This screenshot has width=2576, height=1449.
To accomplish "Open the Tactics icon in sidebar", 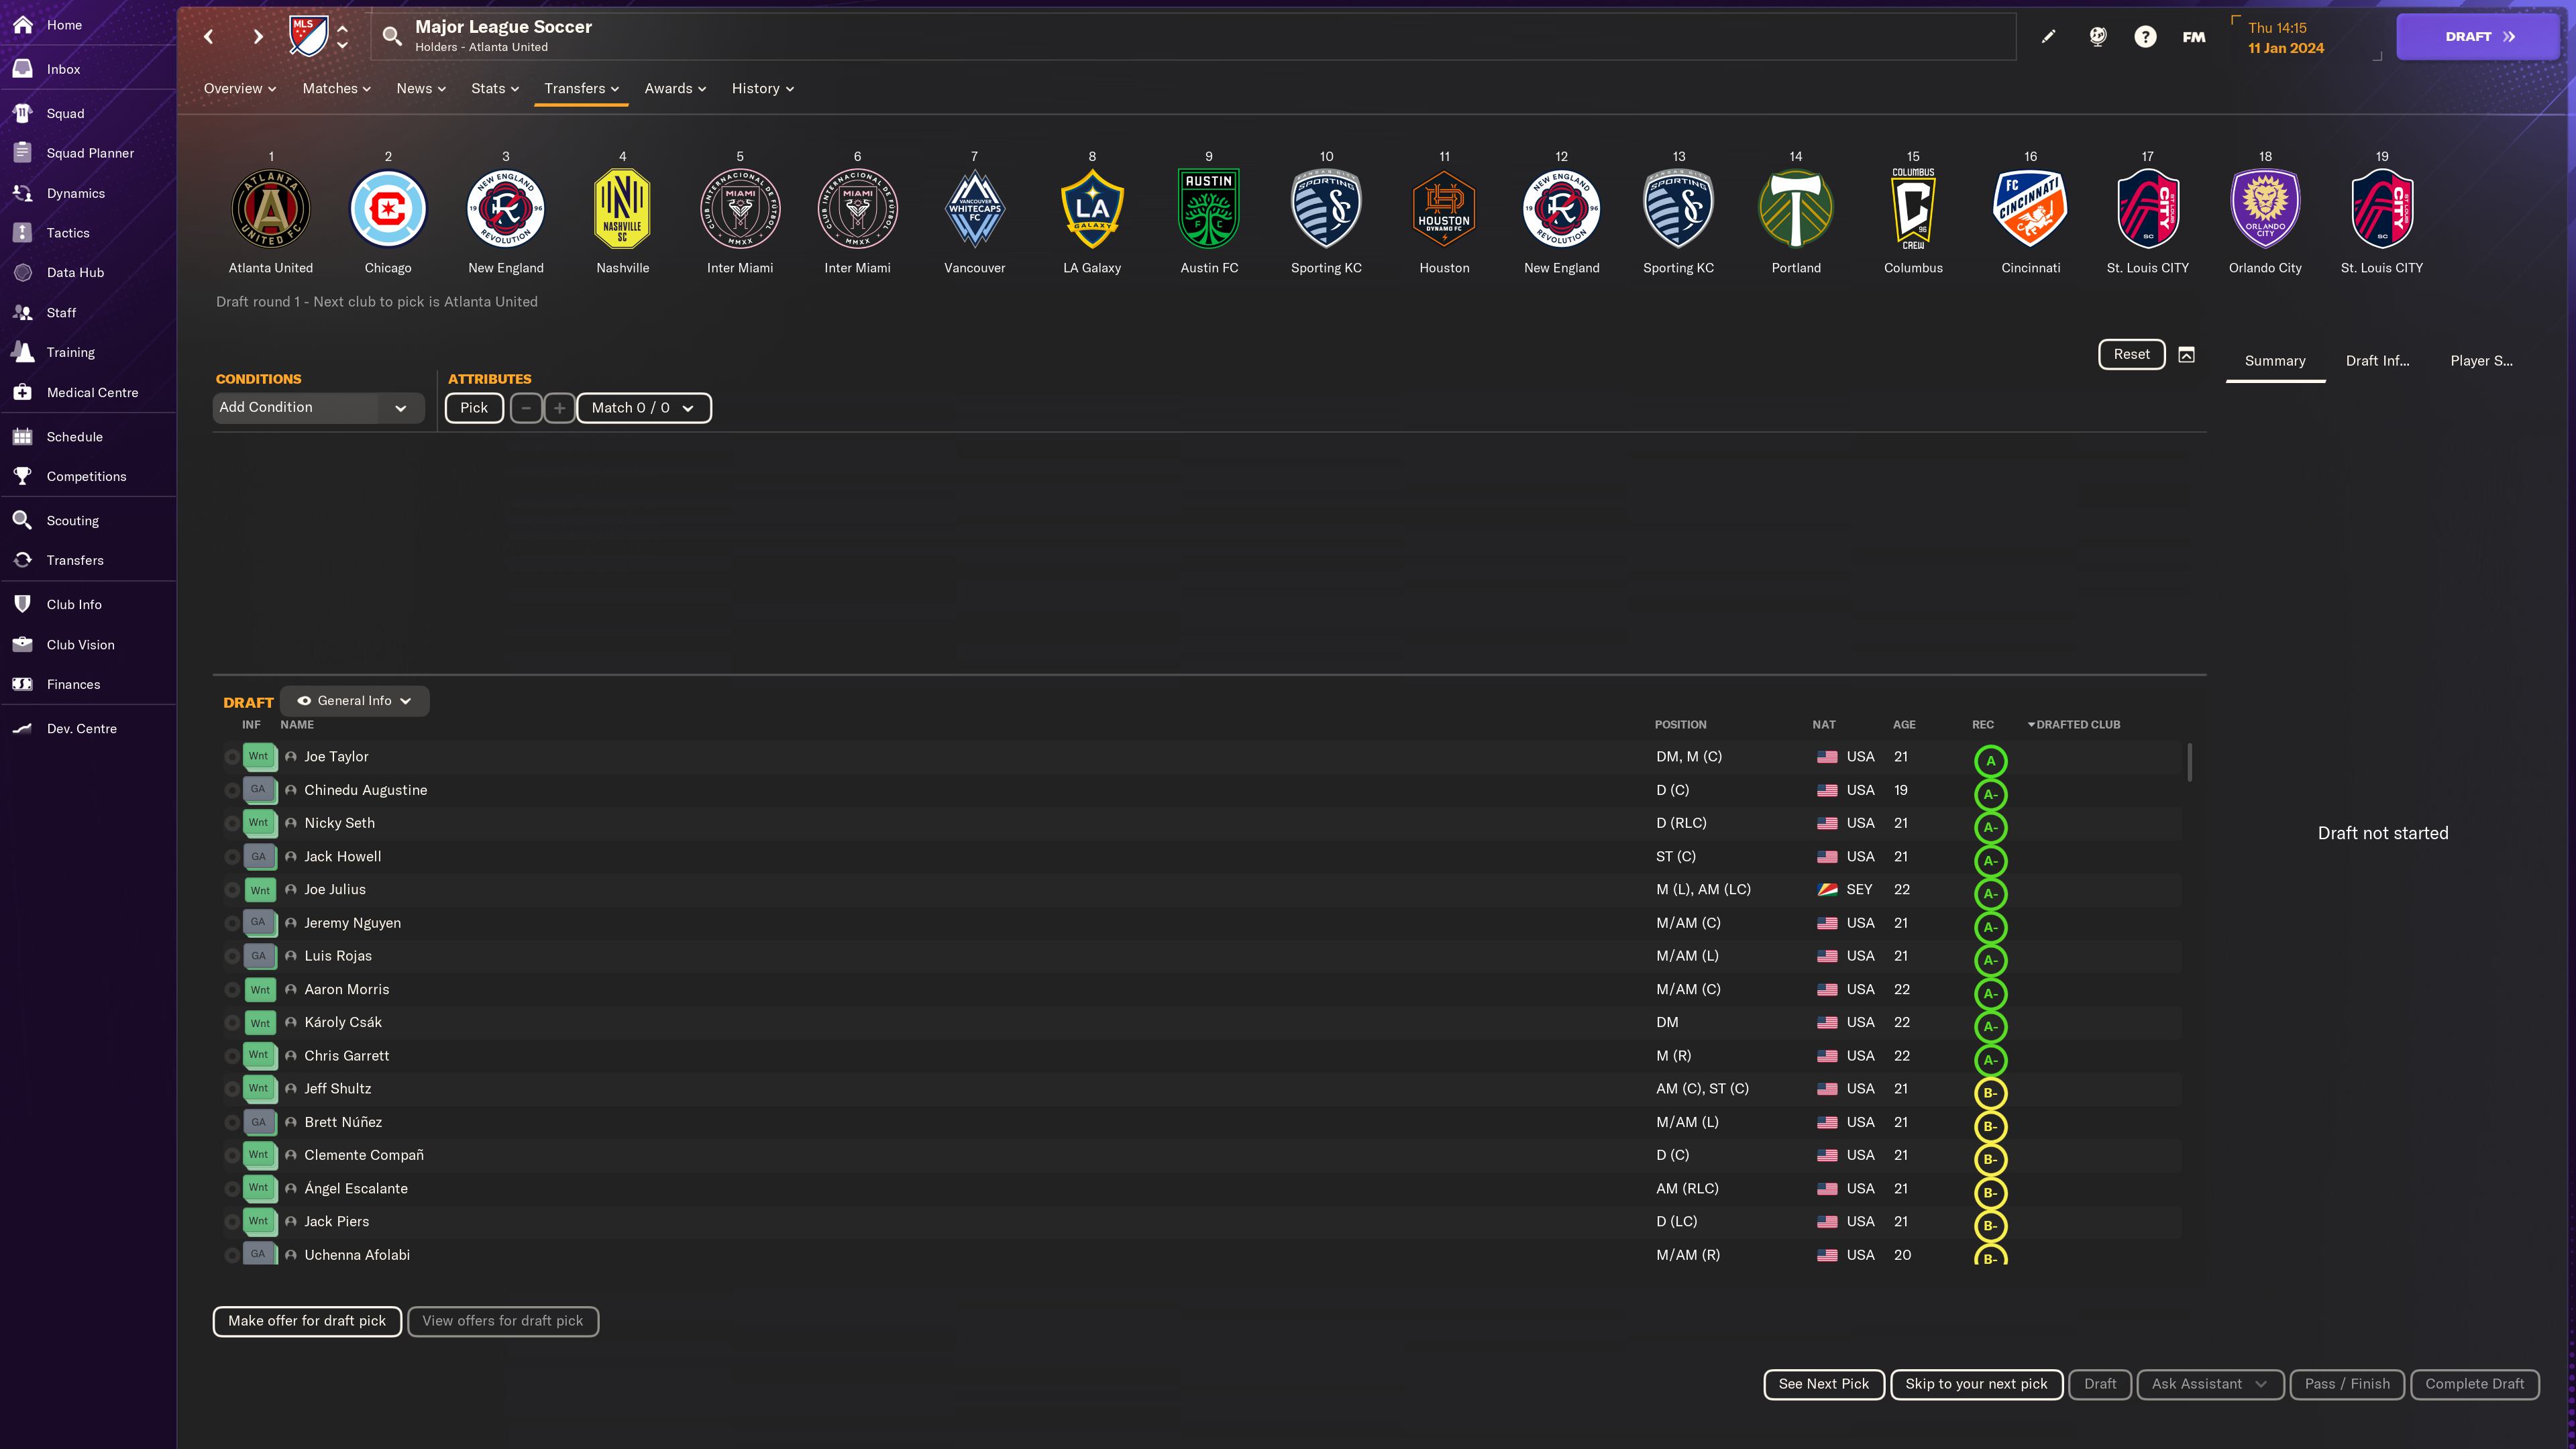I will (22, 233).
